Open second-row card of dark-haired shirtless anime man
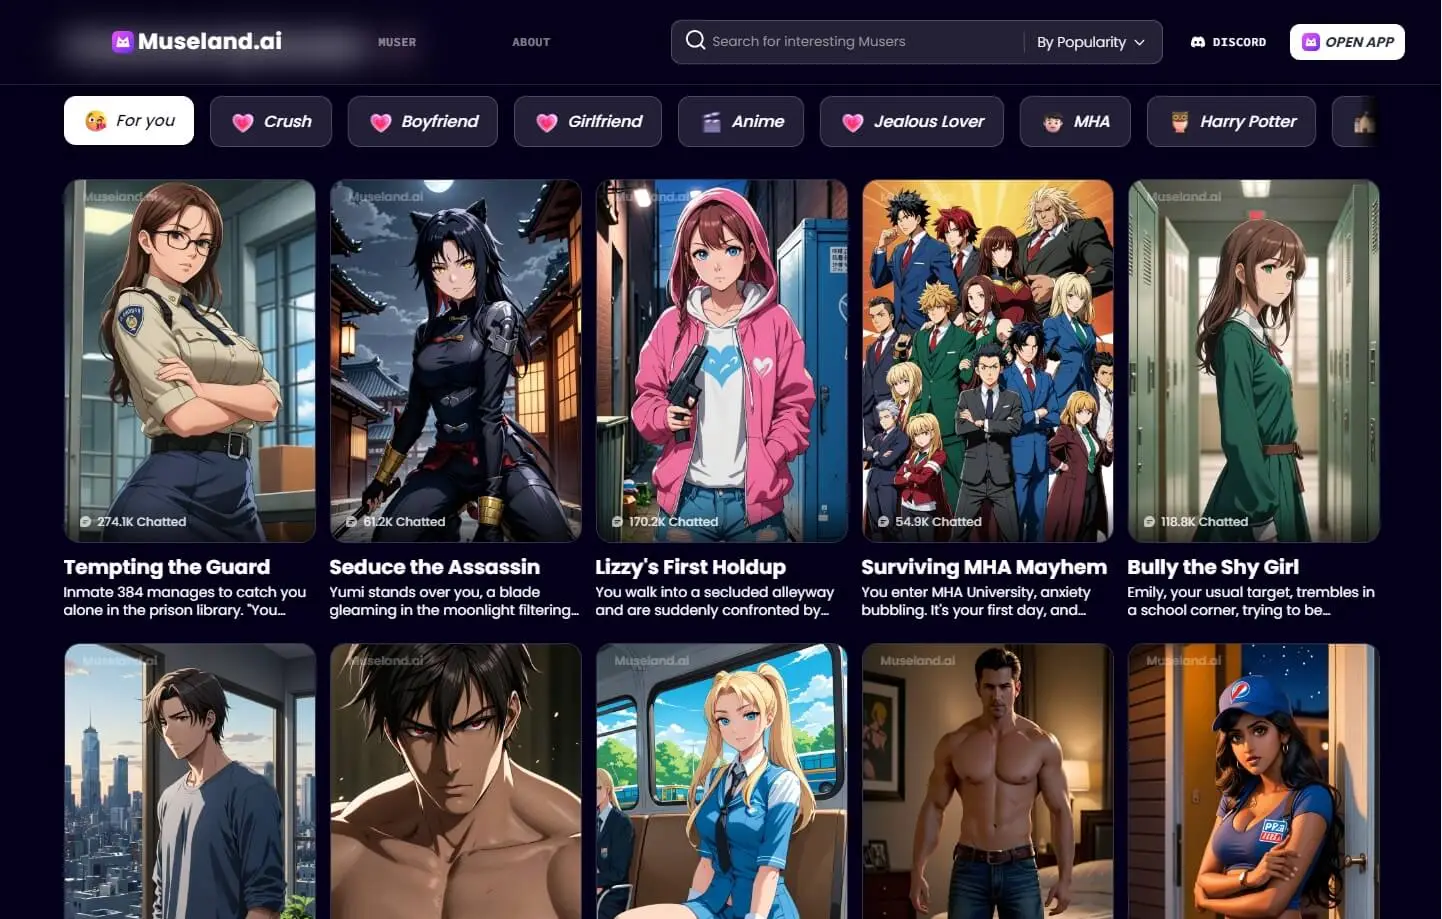This screenshot has width=1442, height=919. pyautogui.click(x=456, y=781)
